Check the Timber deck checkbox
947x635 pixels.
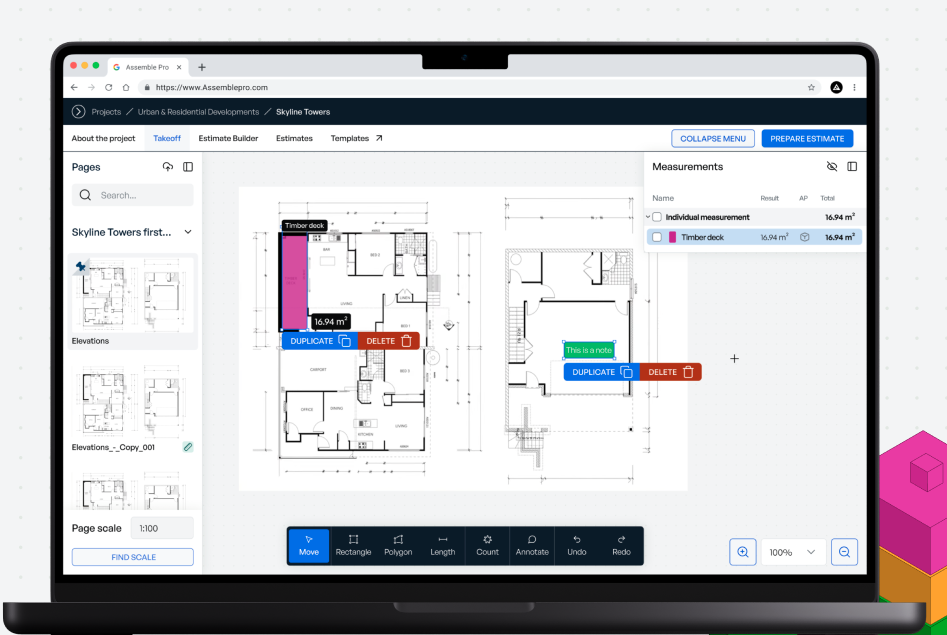coord(657,237)
